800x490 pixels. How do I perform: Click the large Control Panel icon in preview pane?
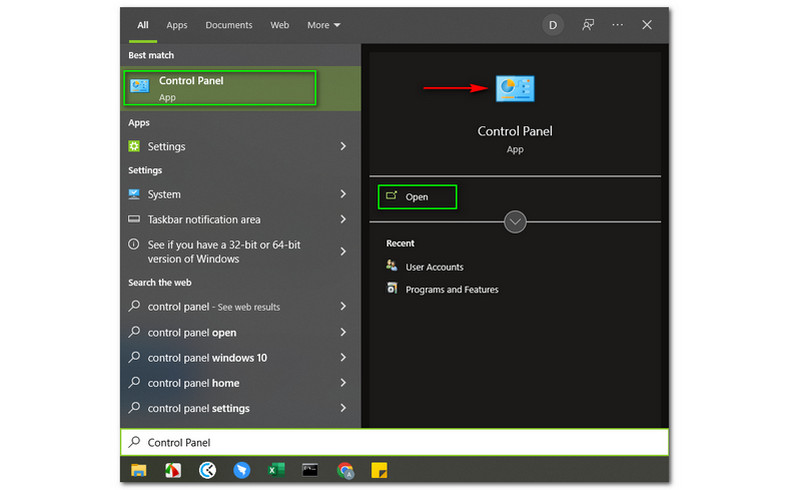(x=515, y=89)
